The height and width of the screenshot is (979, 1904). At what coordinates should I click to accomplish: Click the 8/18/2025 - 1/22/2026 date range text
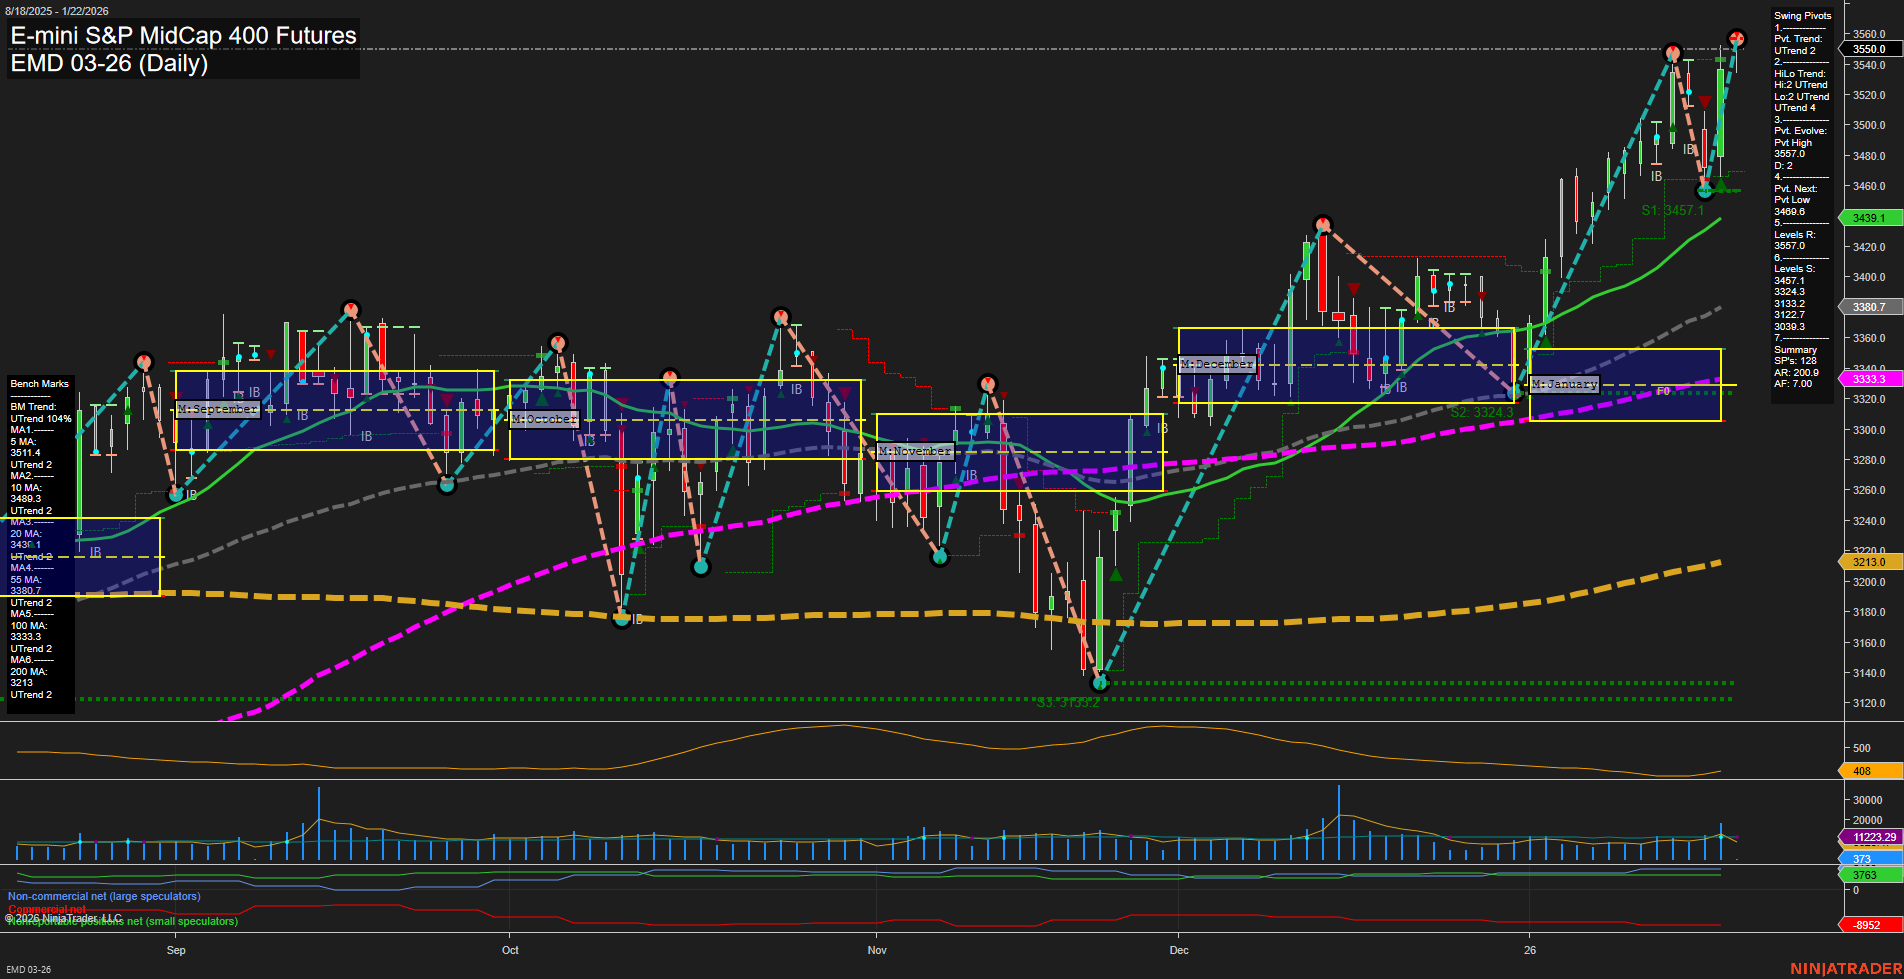point(58,11)
